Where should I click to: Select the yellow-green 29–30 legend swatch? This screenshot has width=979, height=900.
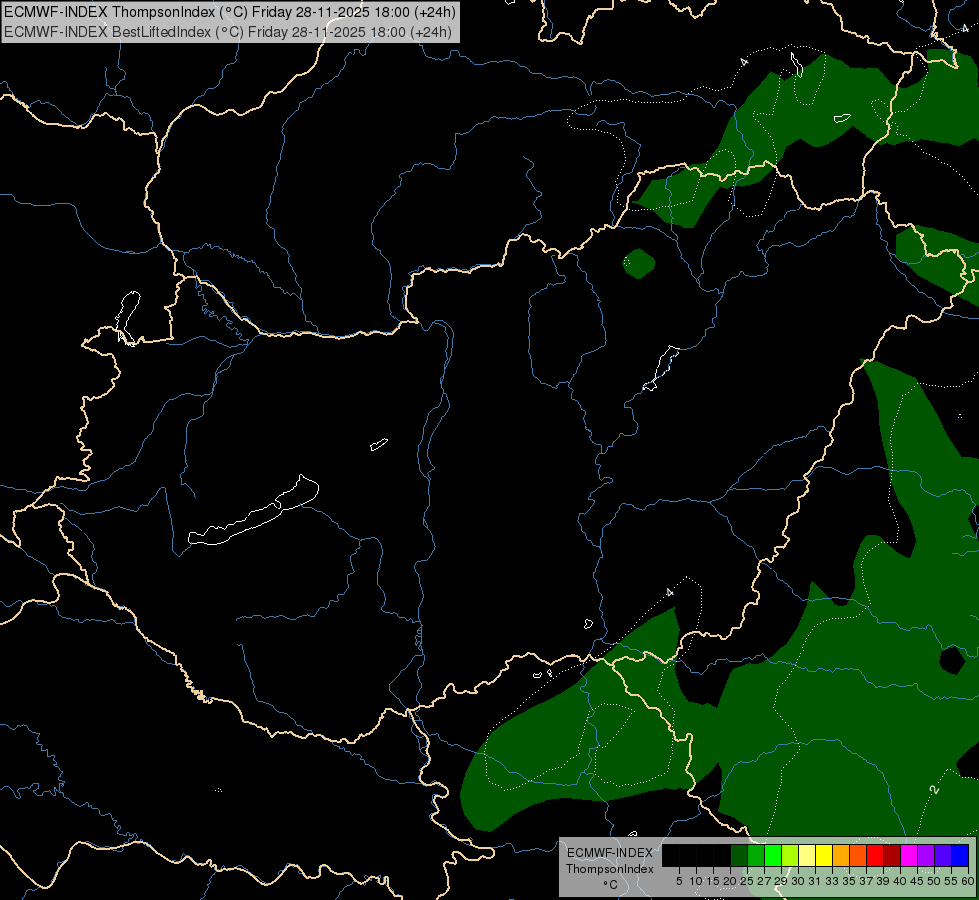790,855
